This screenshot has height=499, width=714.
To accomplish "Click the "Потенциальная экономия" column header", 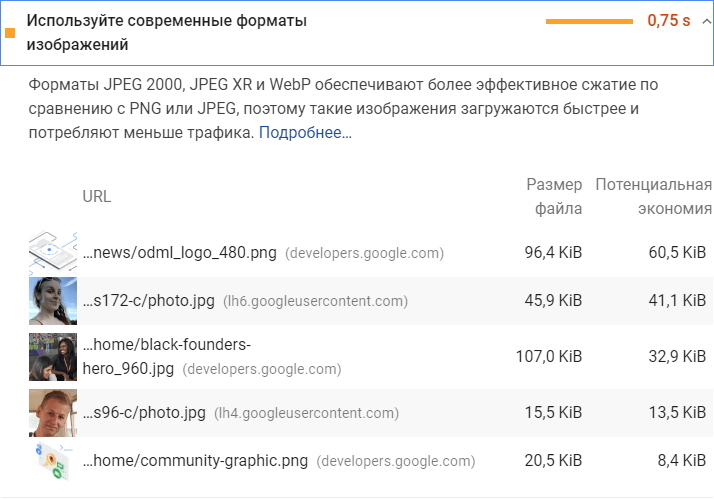I will click(x=654, y=196).
